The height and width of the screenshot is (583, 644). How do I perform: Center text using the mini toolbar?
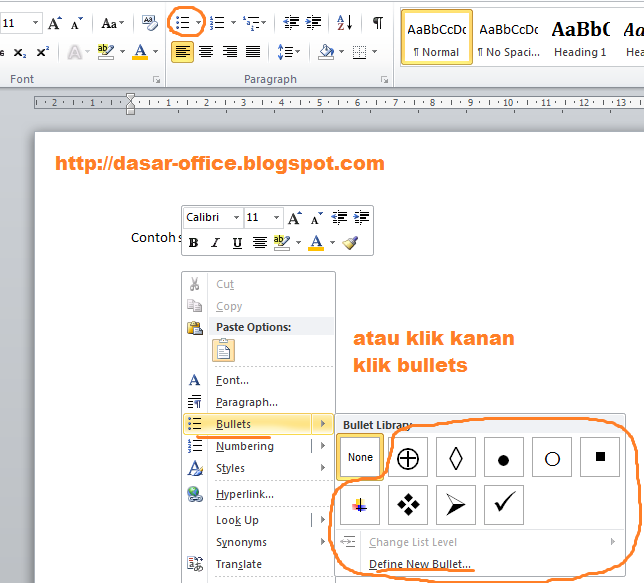coord(260,243)
